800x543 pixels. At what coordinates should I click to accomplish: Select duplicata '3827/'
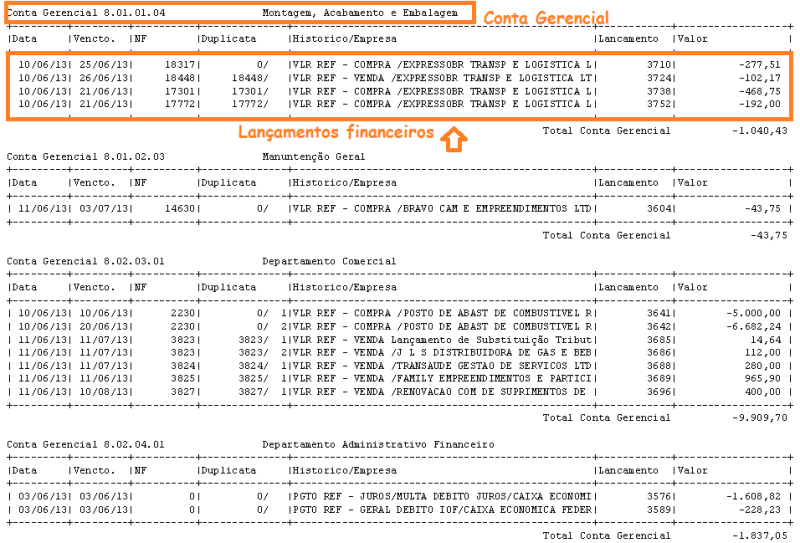253,392
